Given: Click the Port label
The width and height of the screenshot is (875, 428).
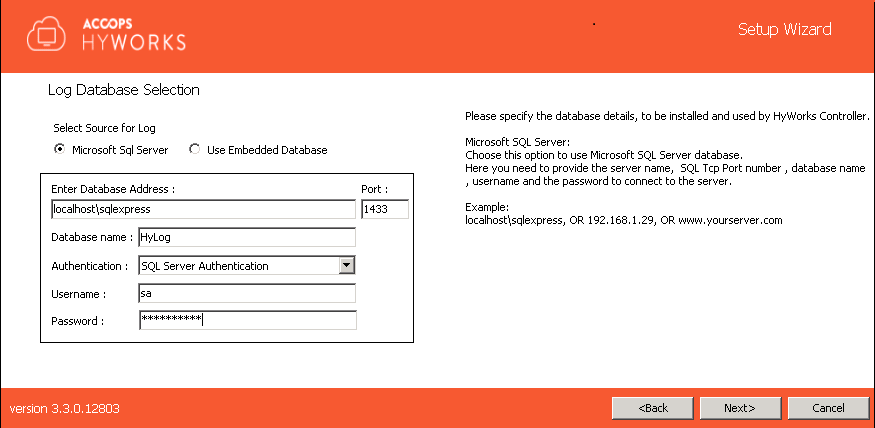Looking at the screenshot, I should [x=375, y=189].
